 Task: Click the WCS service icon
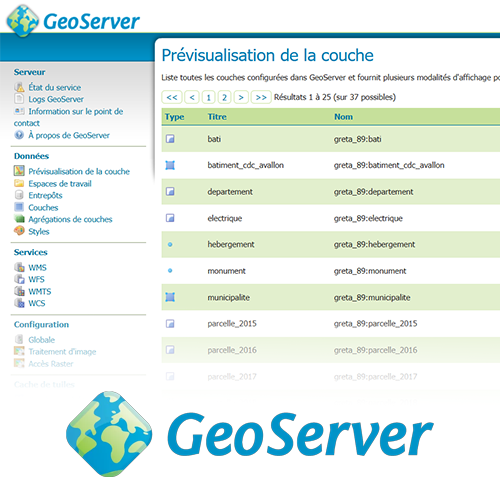(x=19, y=303)
